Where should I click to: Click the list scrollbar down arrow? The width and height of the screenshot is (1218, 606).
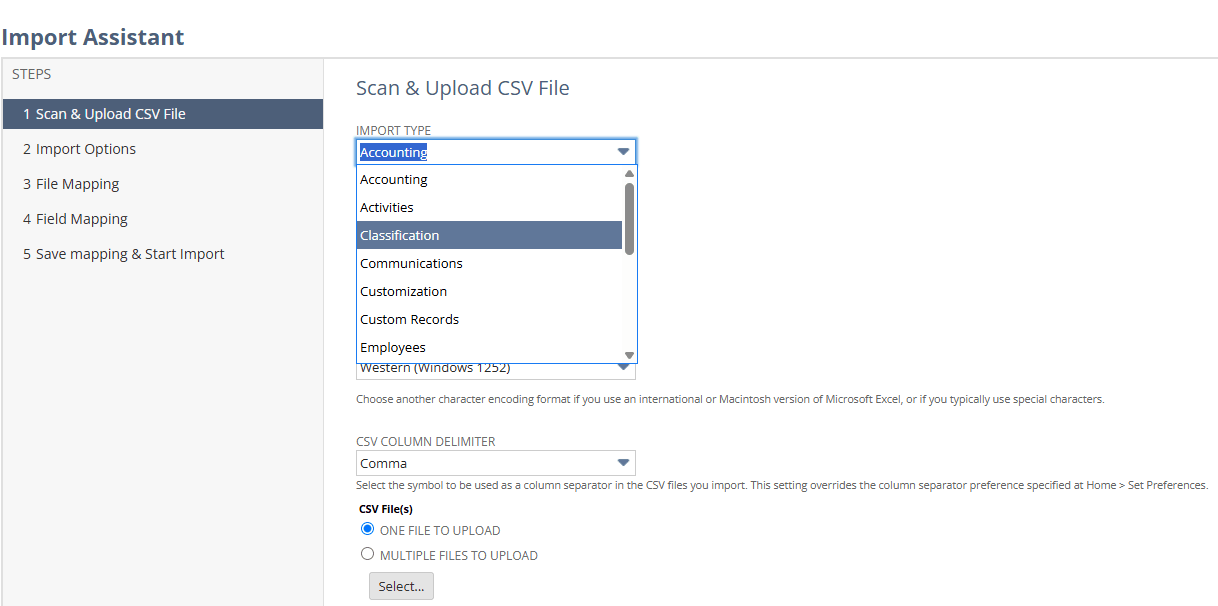[629, 355]
